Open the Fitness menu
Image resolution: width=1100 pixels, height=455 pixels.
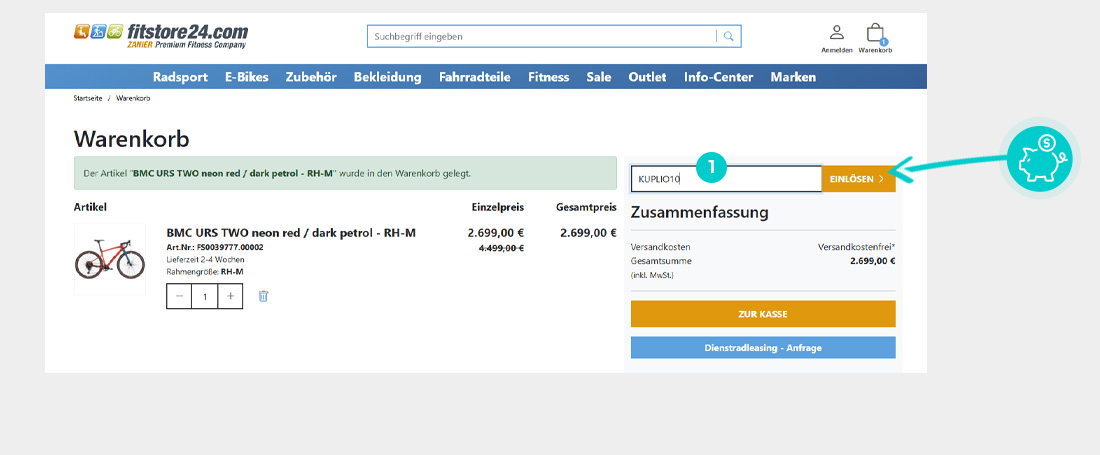click(549, 77)
